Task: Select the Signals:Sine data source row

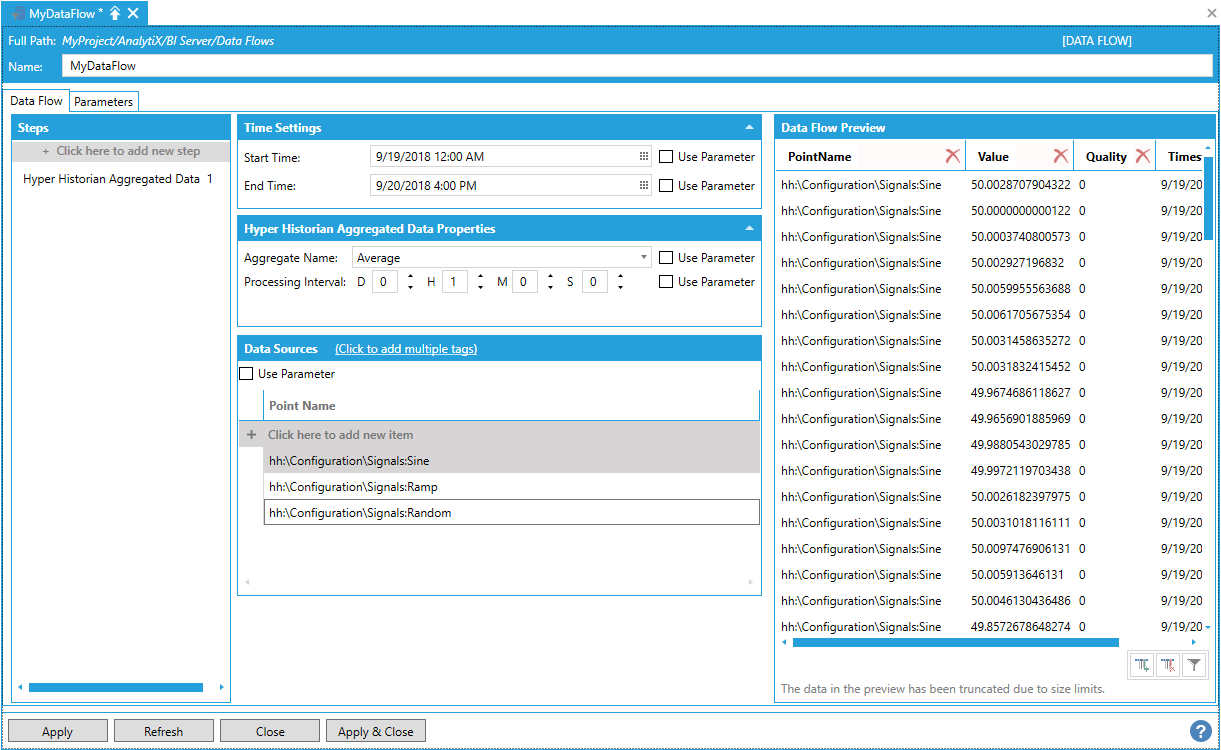Action: tap(511, 461)
